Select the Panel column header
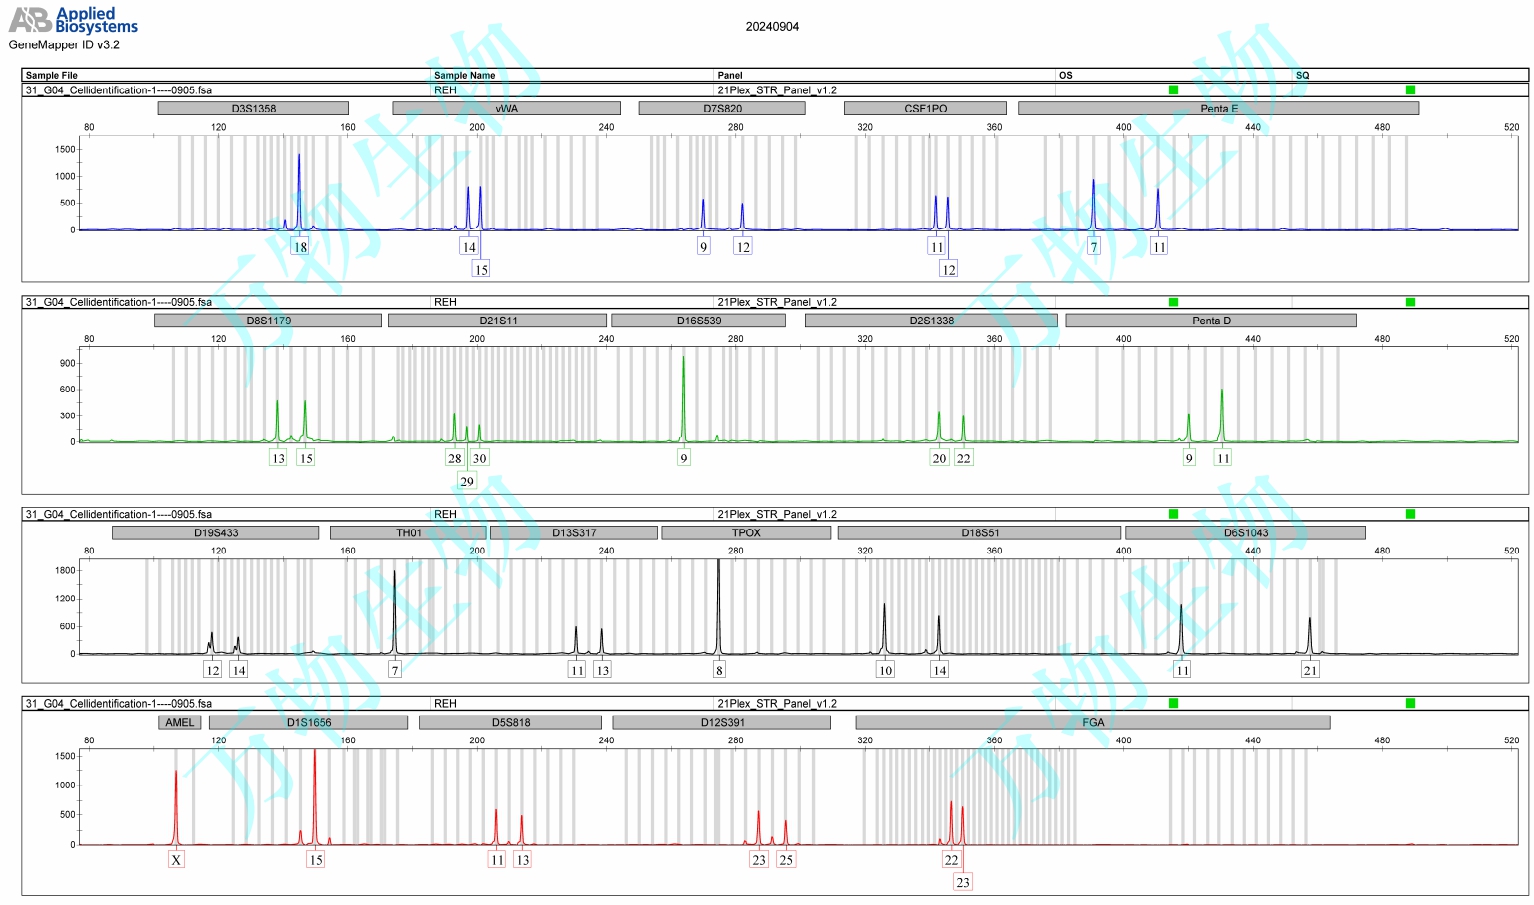Viewport: 1534px width, 905px height. 730,75
